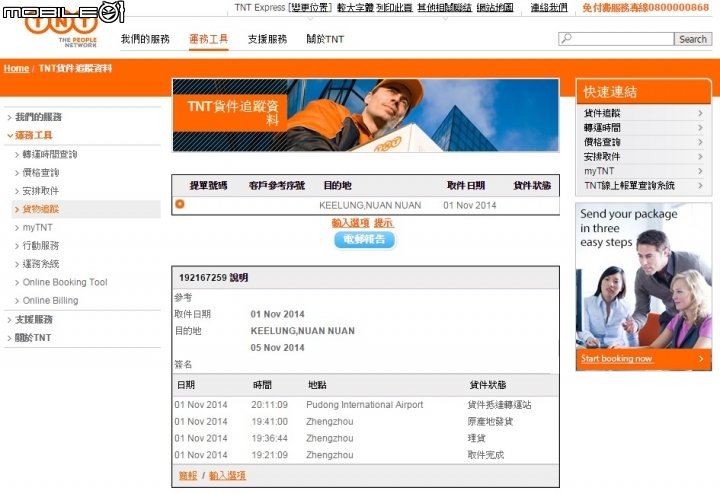
Task: Click 列印此頁 link in top bar
Action: (x=394, y=8)
